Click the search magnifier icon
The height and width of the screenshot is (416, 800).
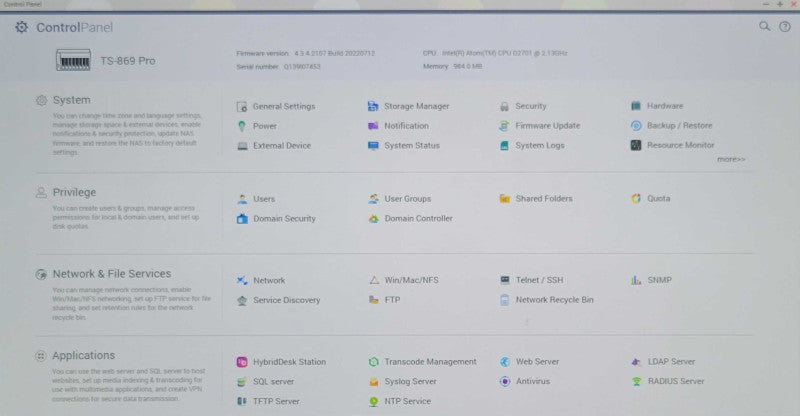pos(764,26)
